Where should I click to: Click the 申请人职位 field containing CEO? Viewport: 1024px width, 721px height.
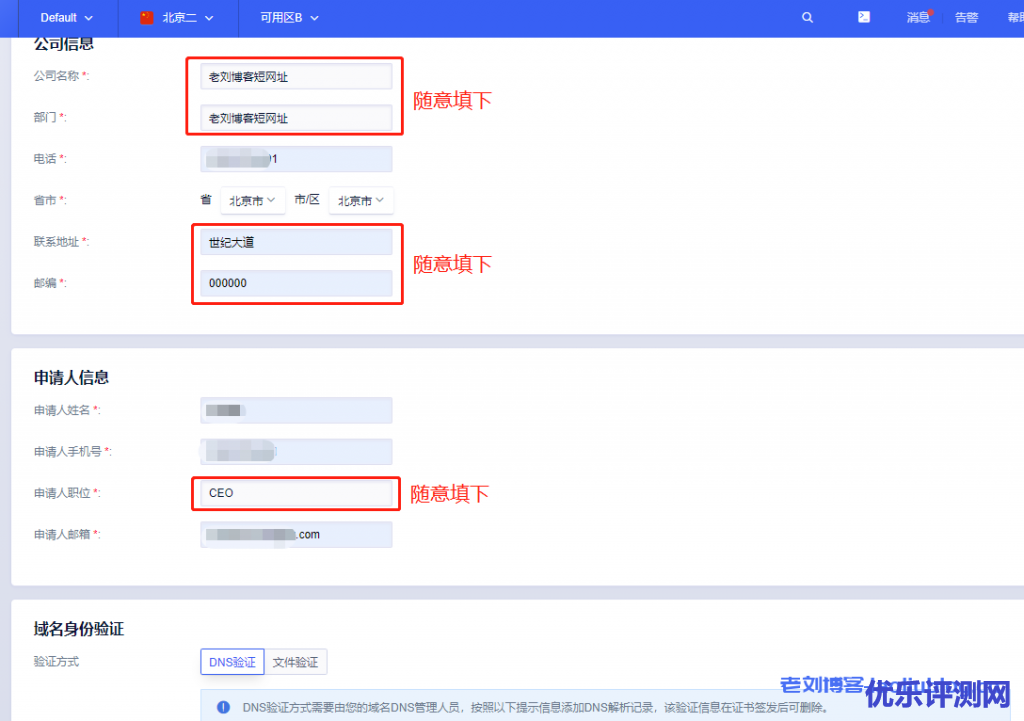296,493
